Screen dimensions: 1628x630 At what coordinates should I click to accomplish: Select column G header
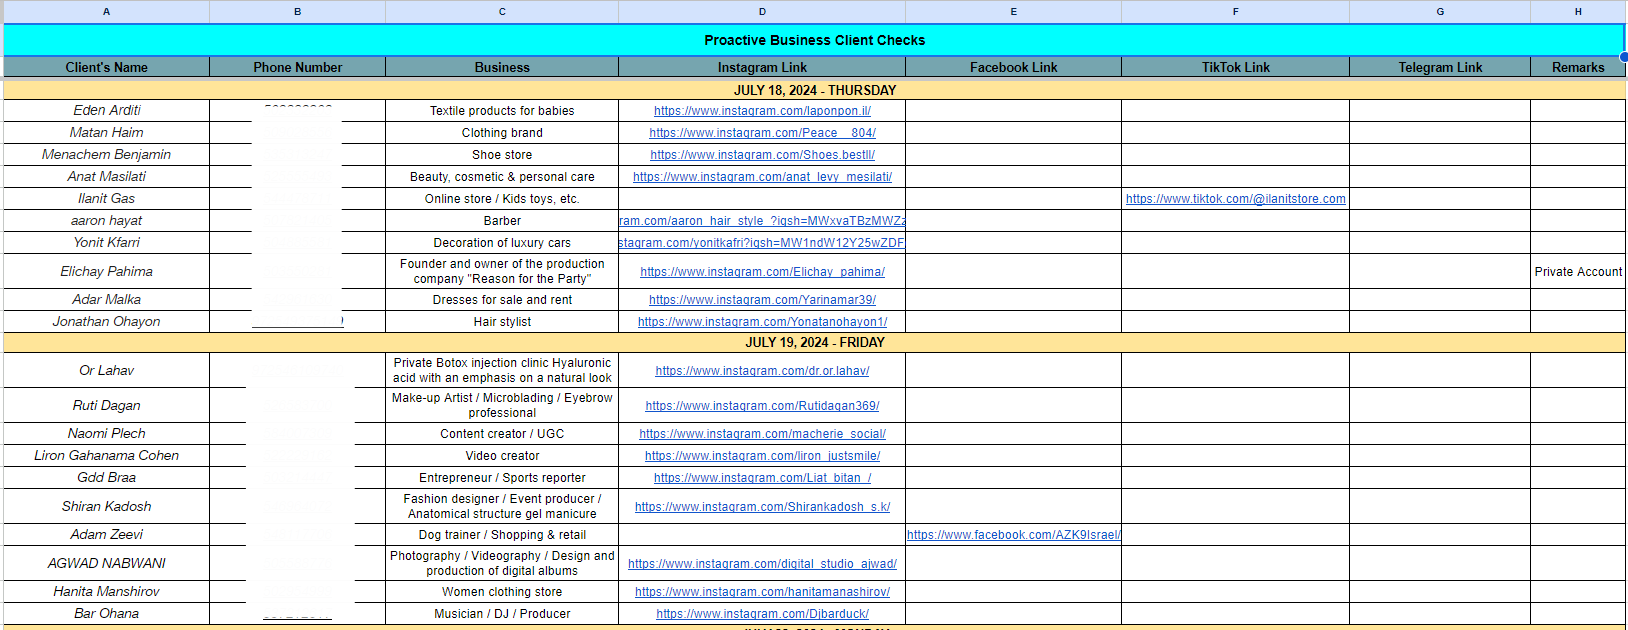pyautogui.click(x=1440, y=12)
